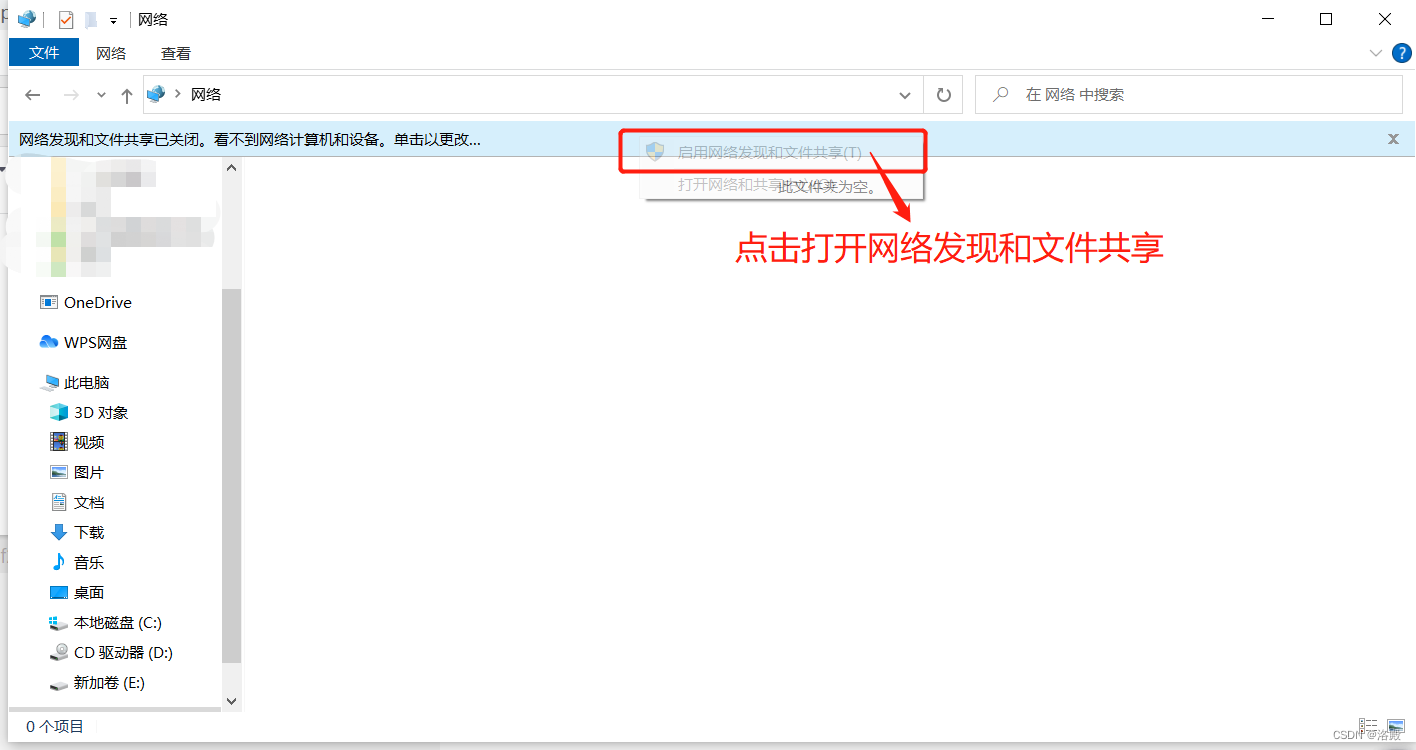The width and height of the screenshot is (1416, 750).
Task: Open the 文档 folder
Action: pos(89,503)
